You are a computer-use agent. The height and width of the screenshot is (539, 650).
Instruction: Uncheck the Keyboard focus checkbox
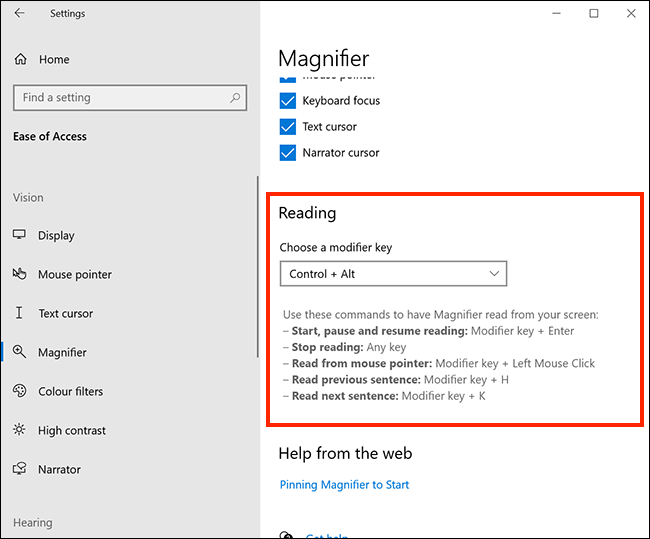287,101
